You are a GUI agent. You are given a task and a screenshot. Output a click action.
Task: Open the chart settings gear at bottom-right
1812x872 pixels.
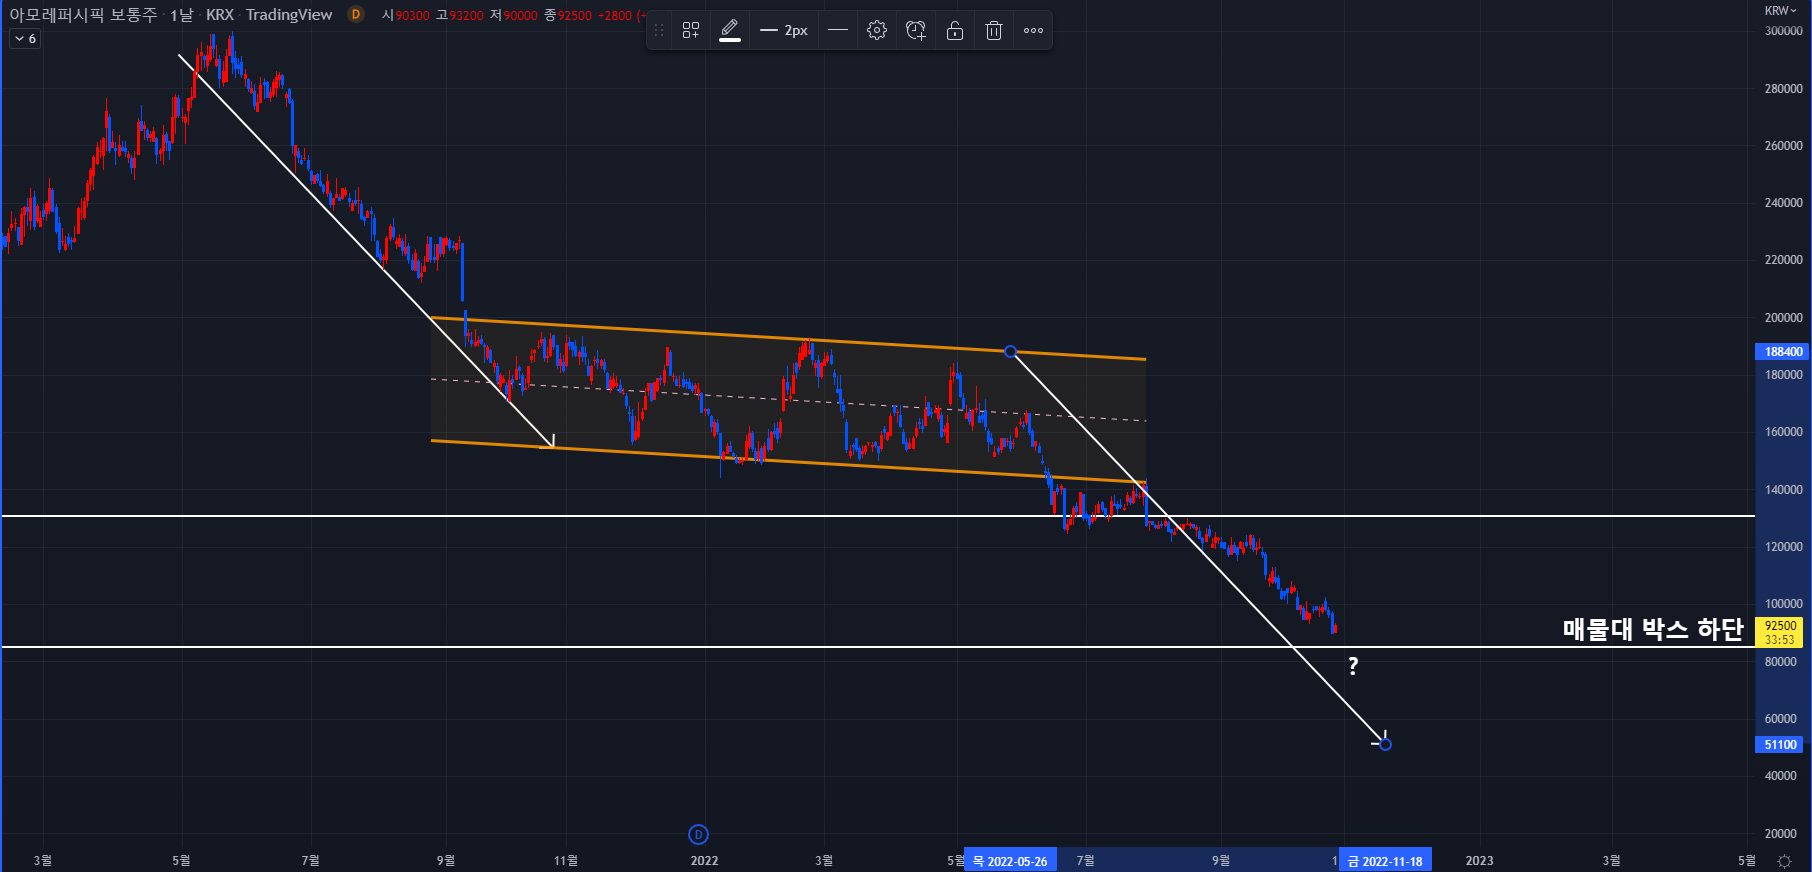pyautogui.click(x=1784, y=861)
